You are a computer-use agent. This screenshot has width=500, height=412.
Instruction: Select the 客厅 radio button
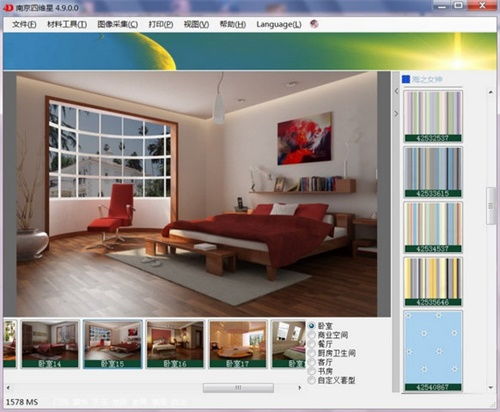(x=311, y=362)
